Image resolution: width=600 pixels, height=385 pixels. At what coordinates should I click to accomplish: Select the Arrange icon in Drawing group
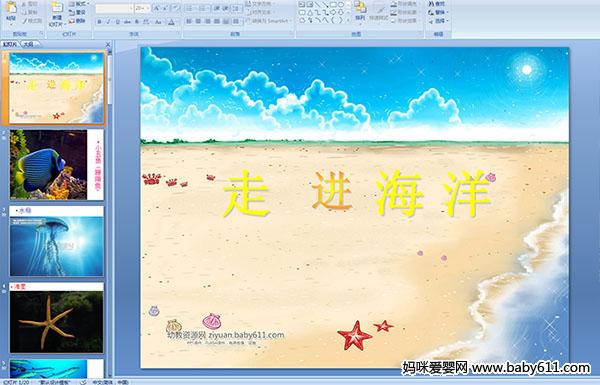(x=360, y=10)
